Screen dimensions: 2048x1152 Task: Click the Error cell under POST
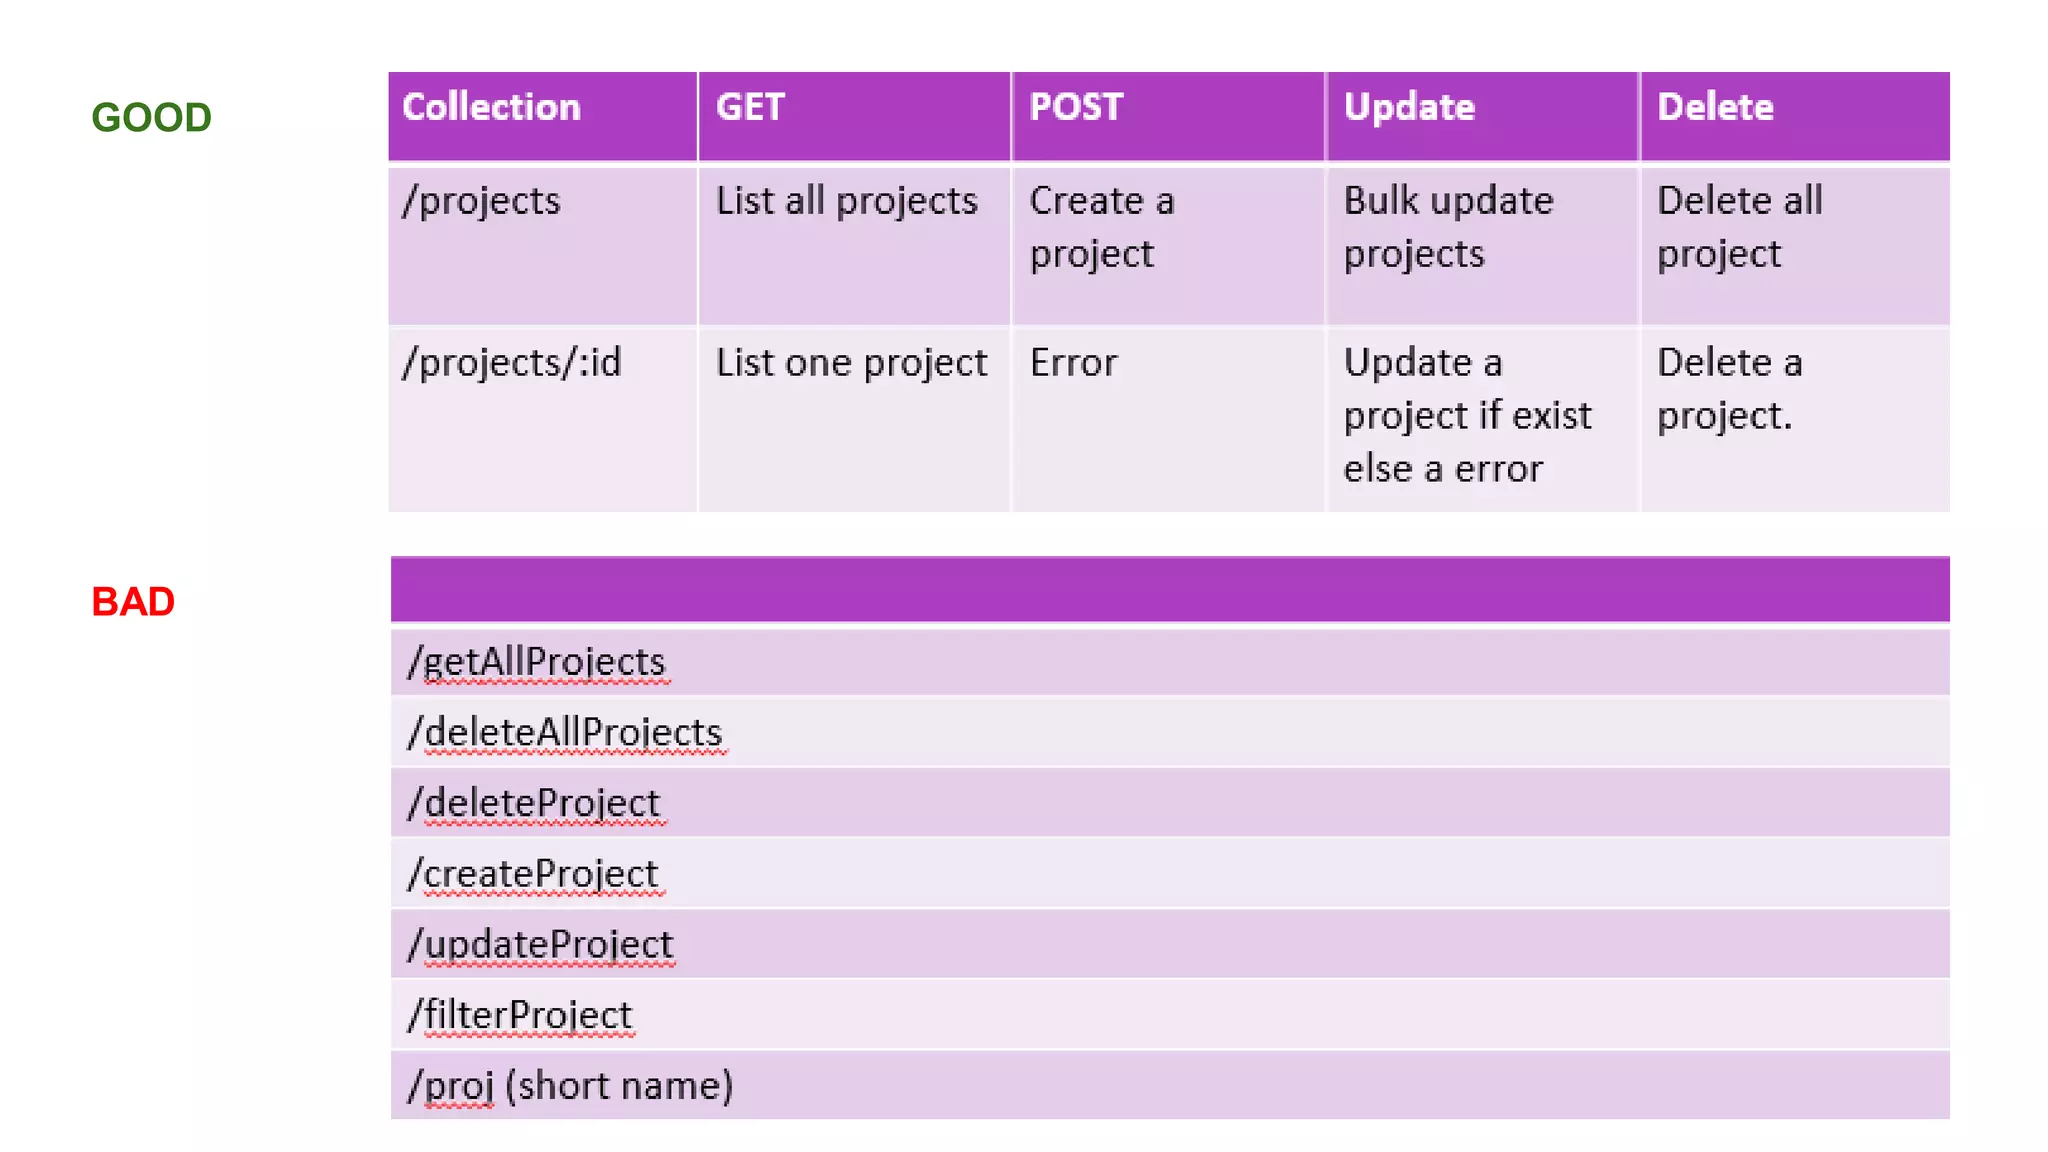[x=1073, y=363]
